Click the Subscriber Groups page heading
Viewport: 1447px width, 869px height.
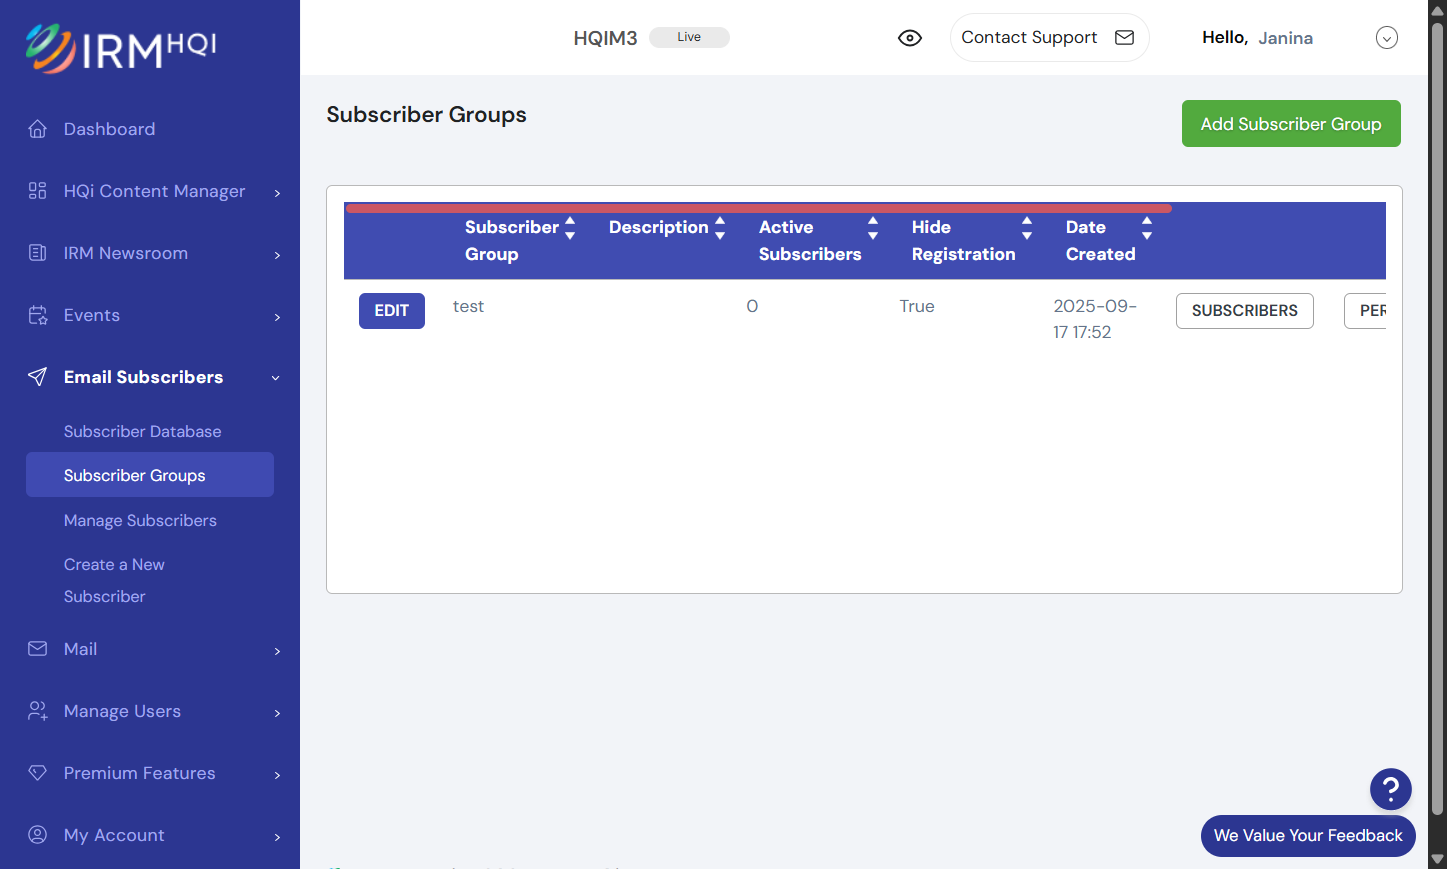pyautogui.click(x=426, y=115)
